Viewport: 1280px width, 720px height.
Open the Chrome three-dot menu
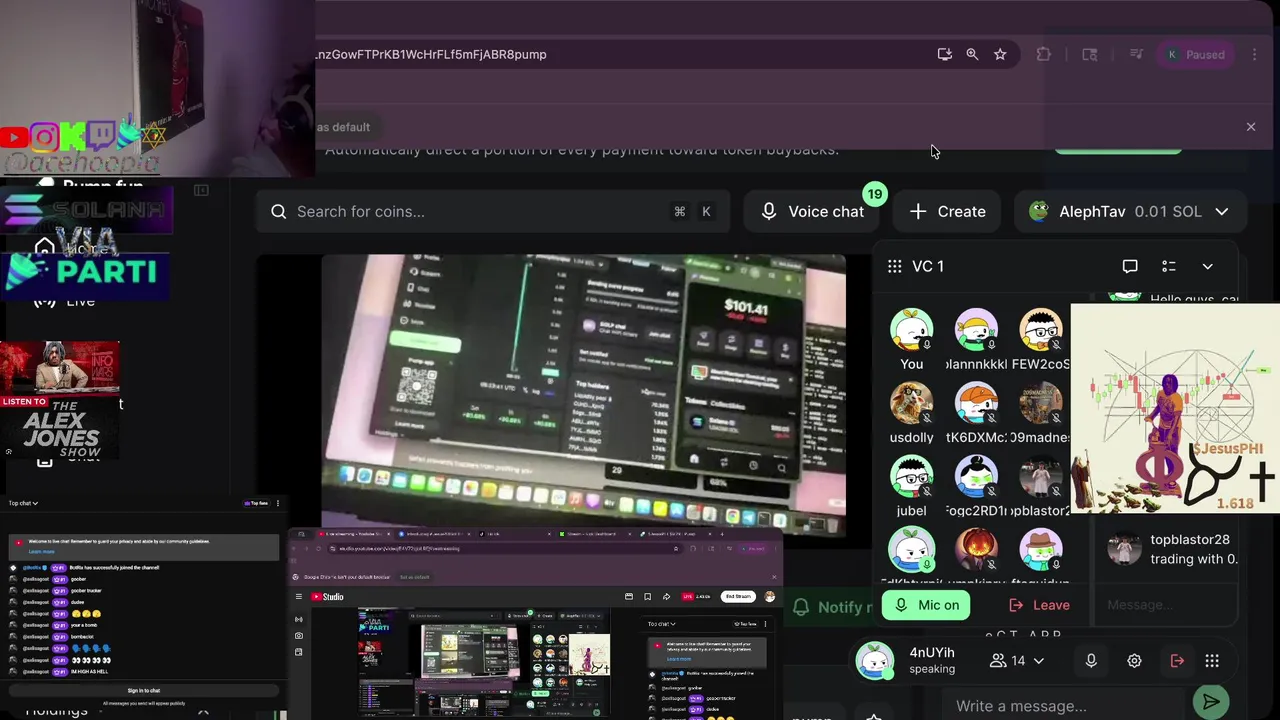(1254, 54)
